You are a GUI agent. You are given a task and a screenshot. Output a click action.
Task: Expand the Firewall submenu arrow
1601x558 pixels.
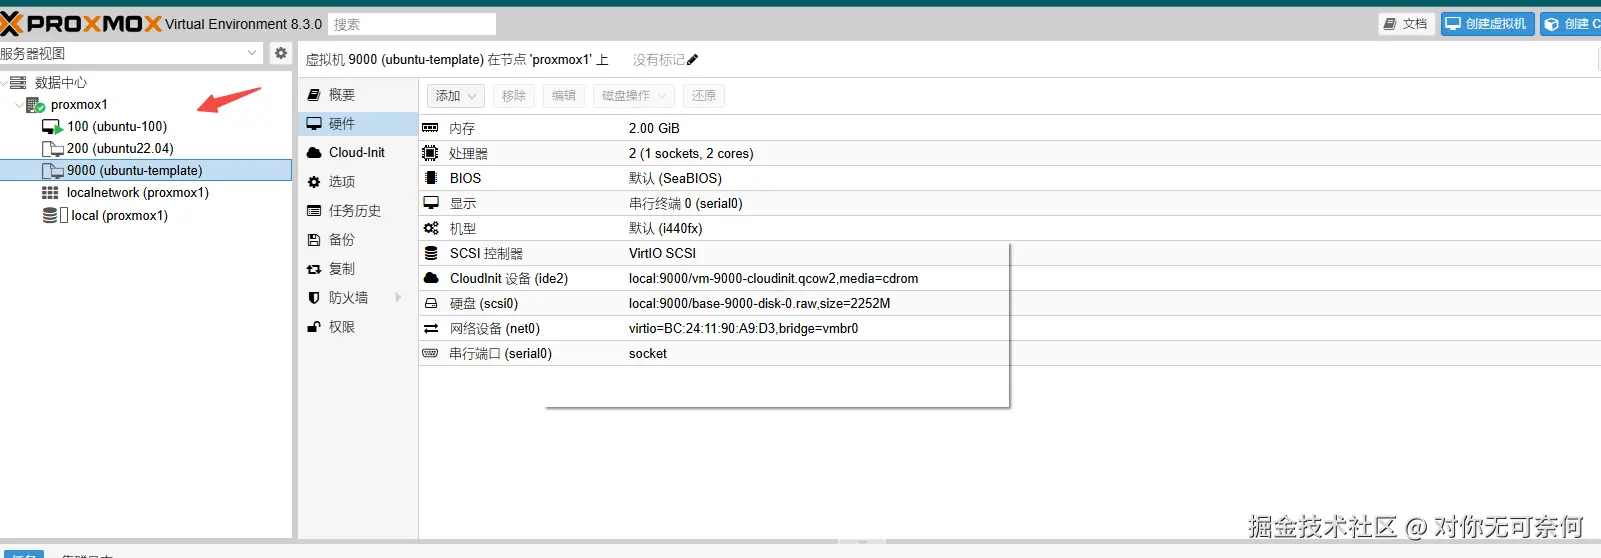[398, 298]
